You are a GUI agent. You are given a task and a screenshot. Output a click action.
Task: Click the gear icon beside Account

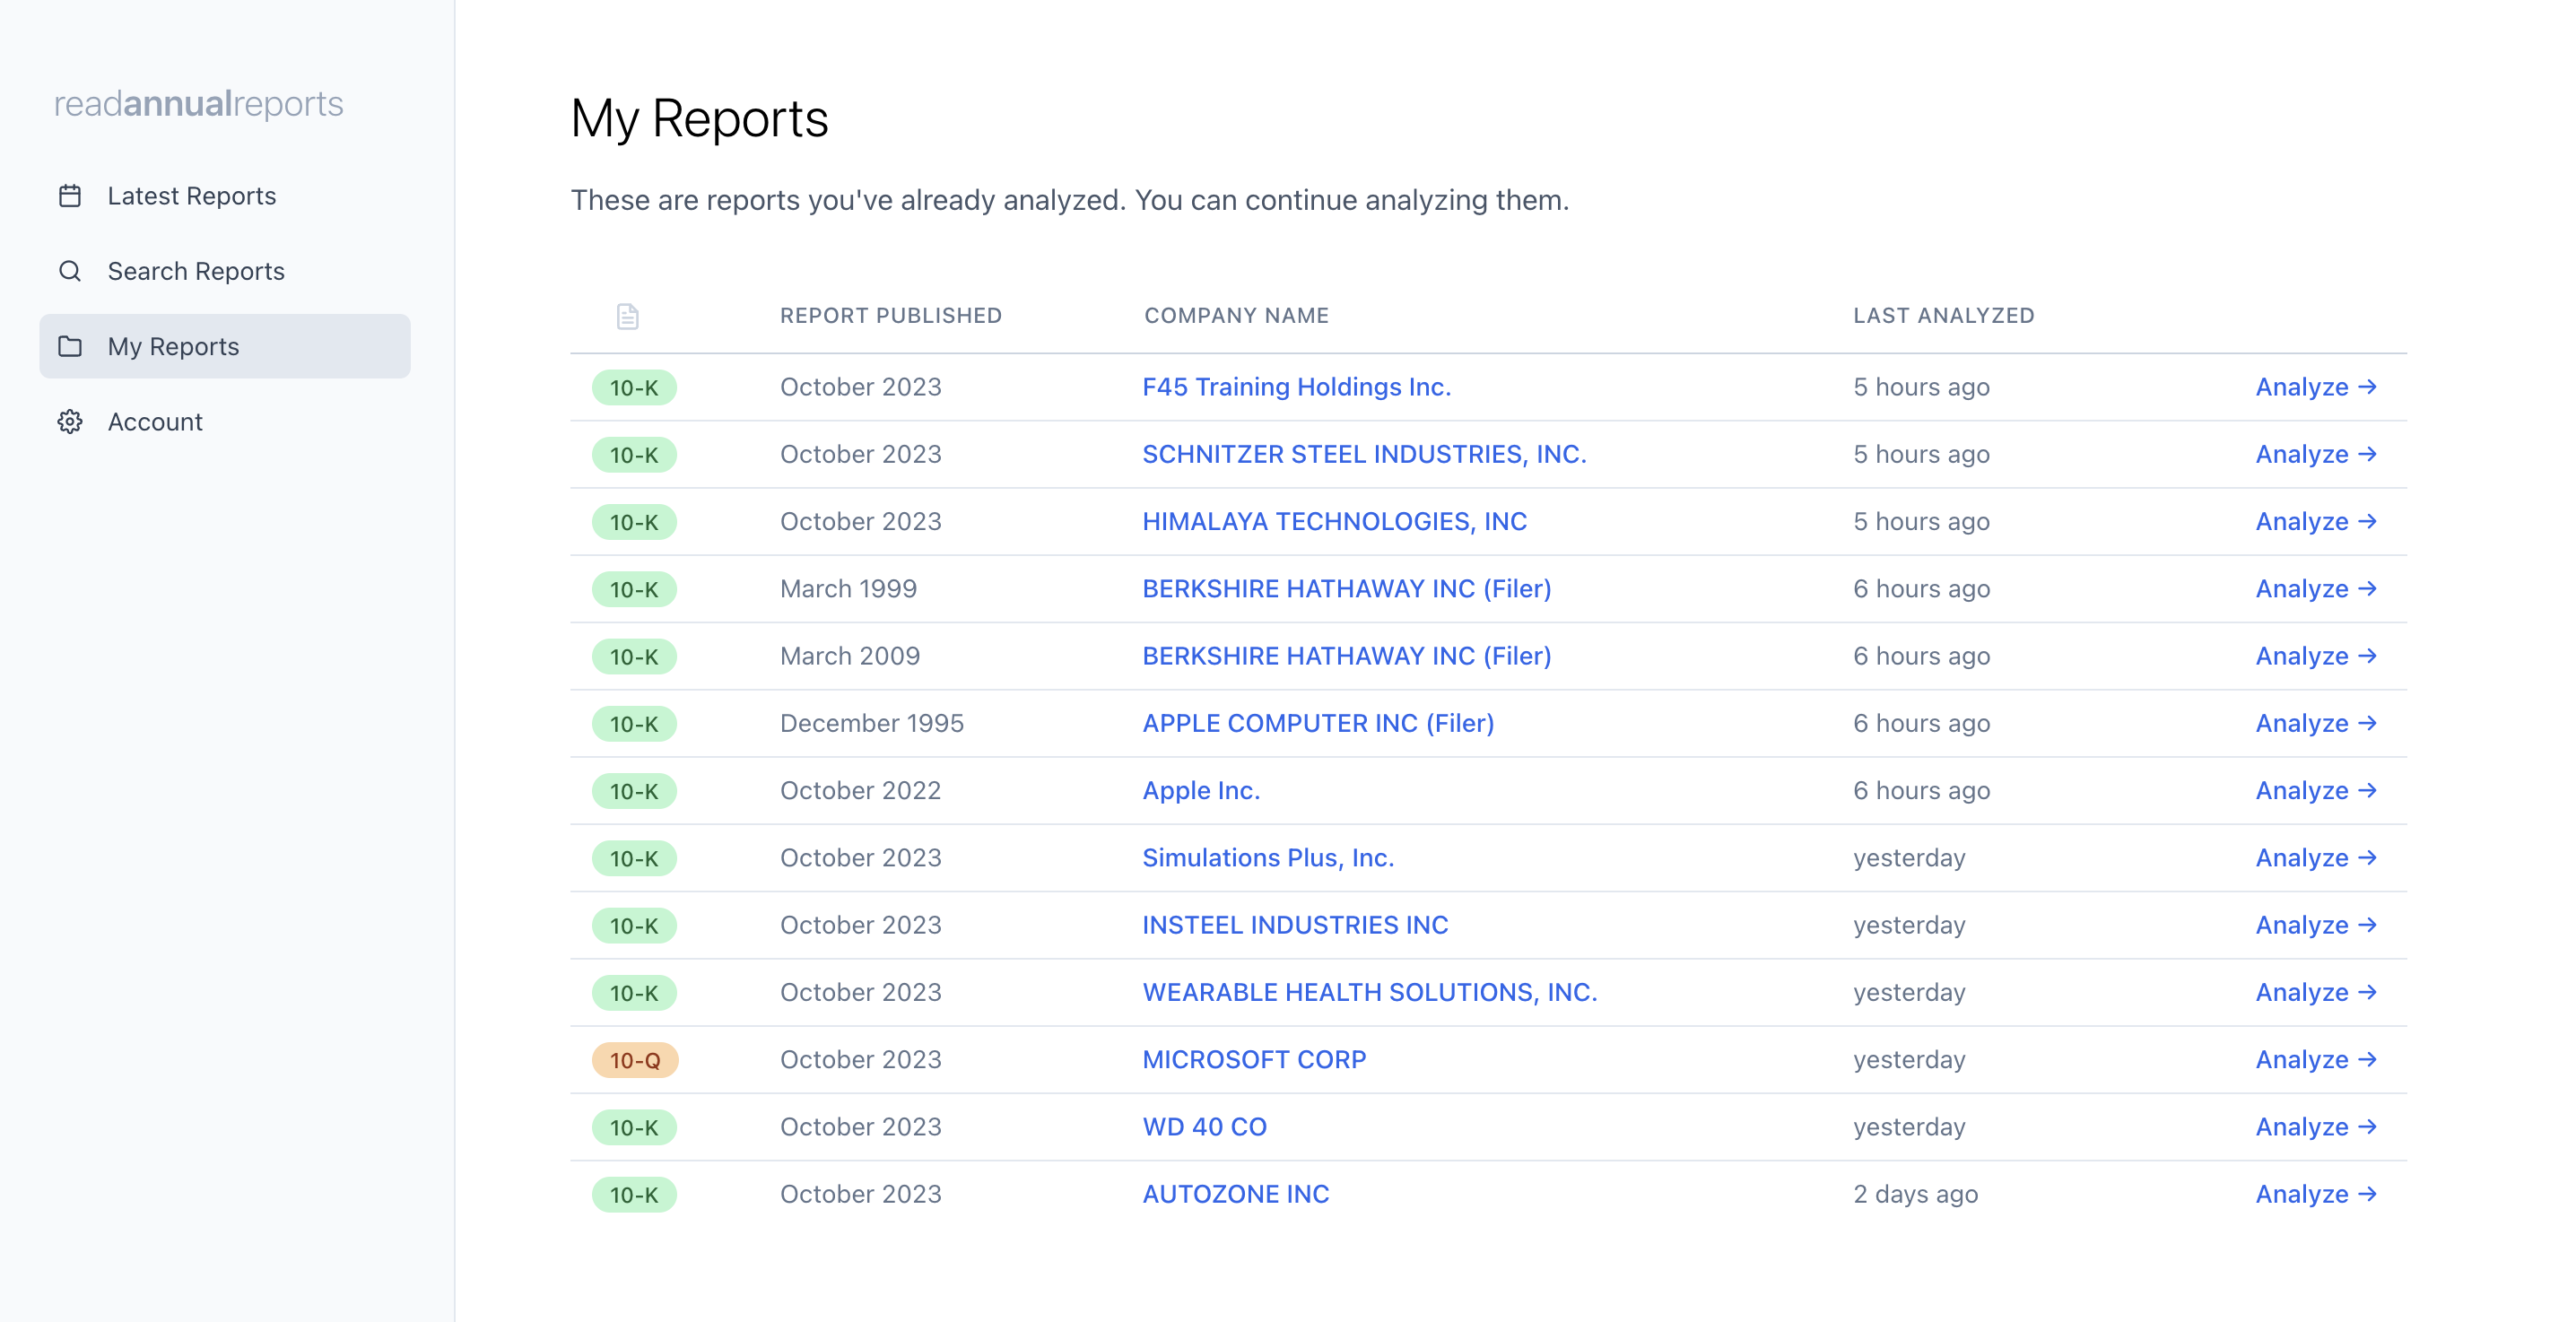(70, 422)
